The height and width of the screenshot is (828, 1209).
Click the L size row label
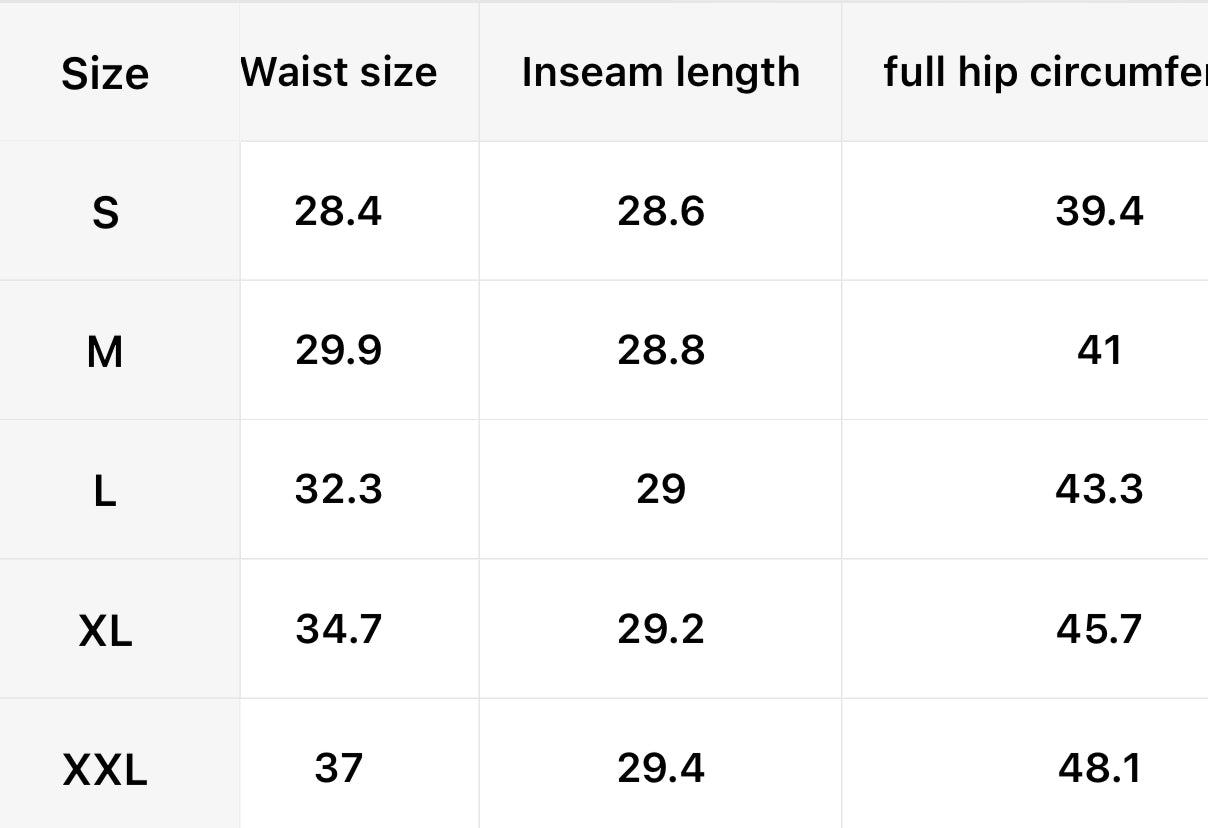tap(105, 490)
